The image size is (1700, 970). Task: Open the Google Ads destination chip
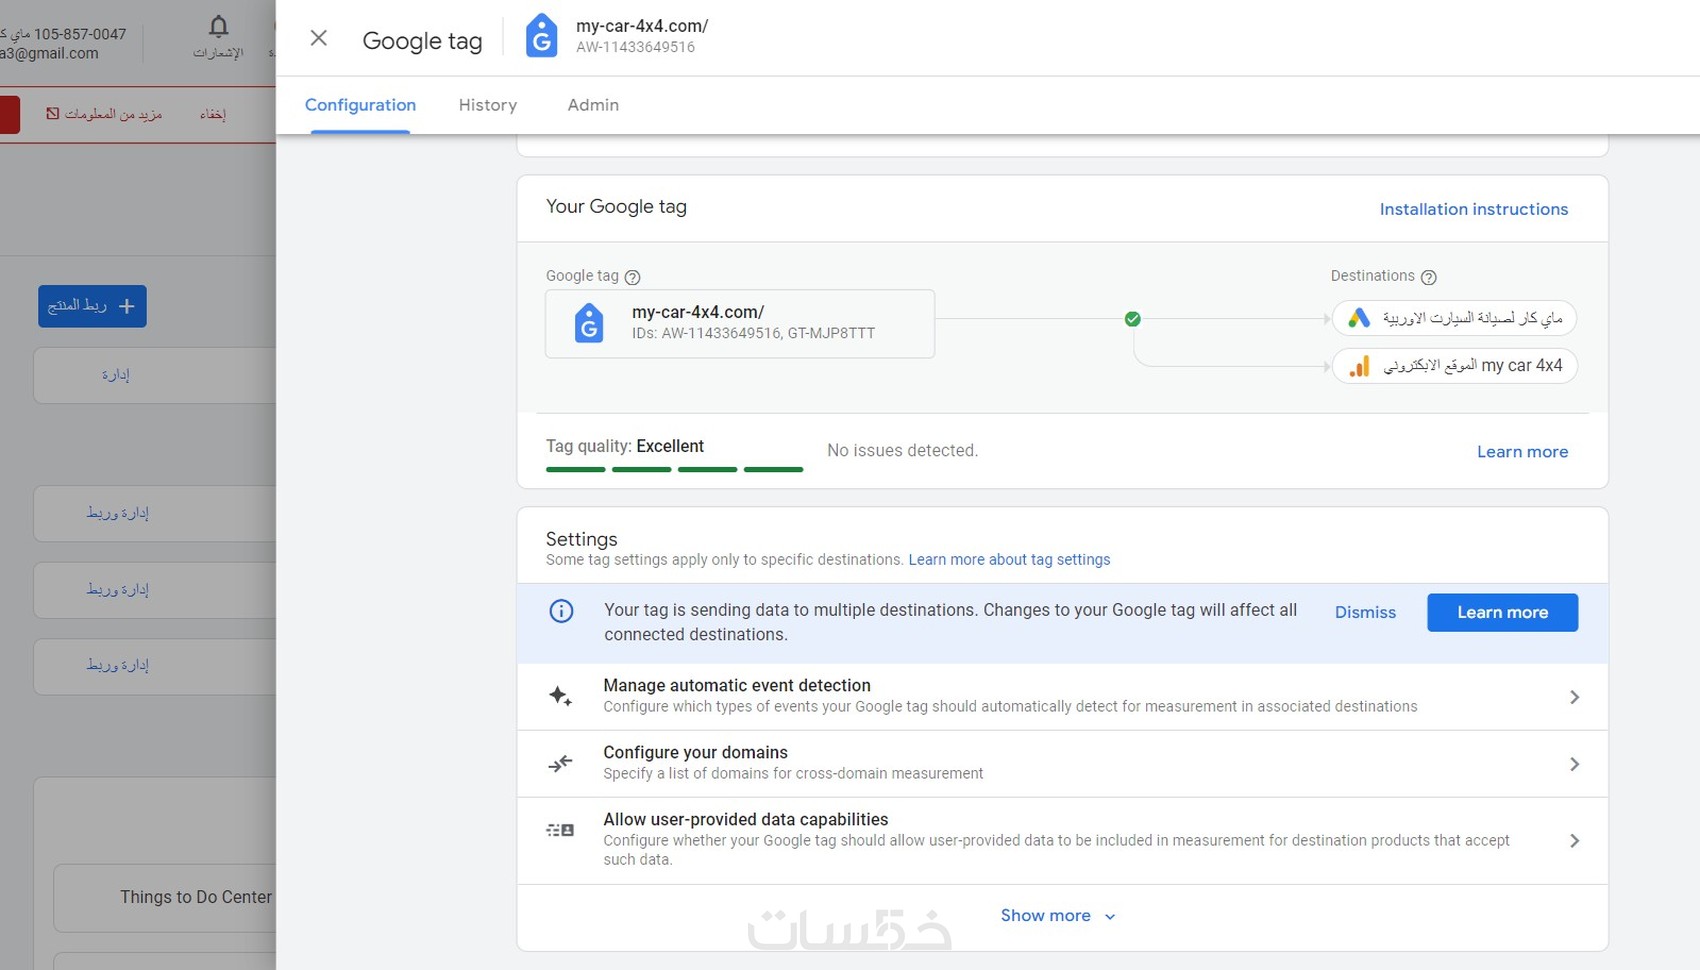[x=1454, y=318]
